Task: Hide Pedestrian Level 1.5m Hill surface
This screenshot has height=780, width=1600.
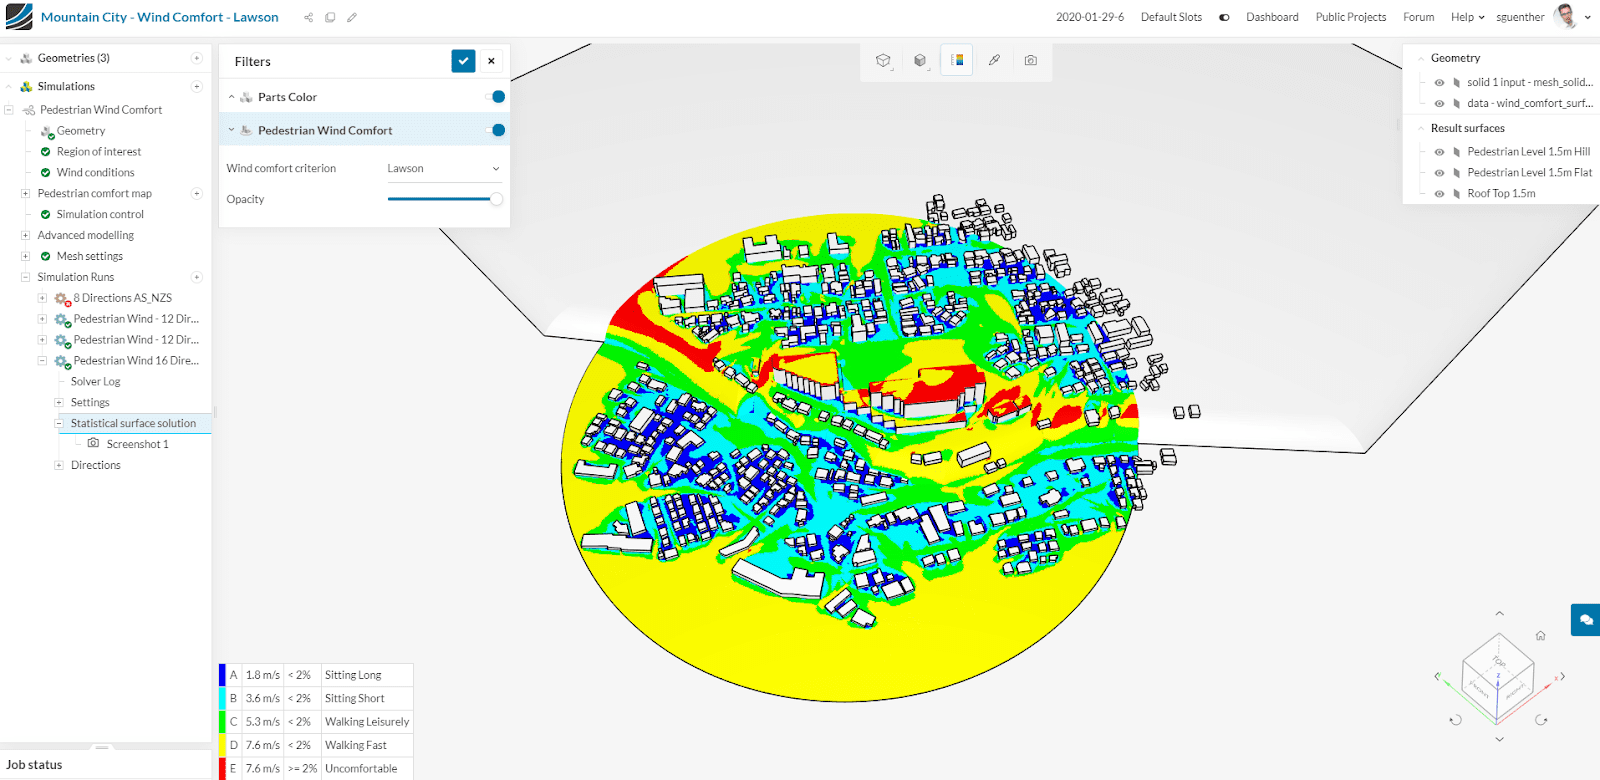Action: click(x=1439, y=152)
